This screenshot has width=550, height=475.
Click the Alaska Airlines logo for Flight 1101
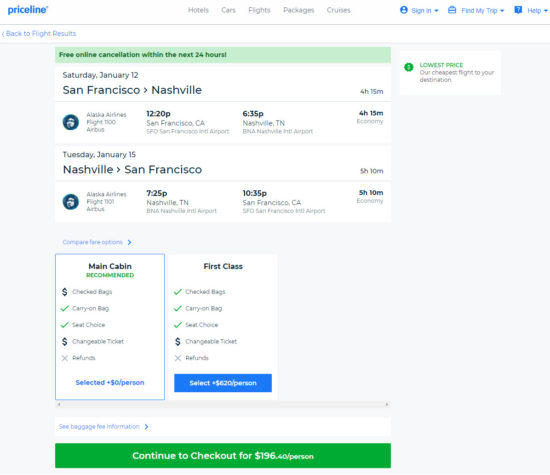pyautogui.click(x=71, y=202)
